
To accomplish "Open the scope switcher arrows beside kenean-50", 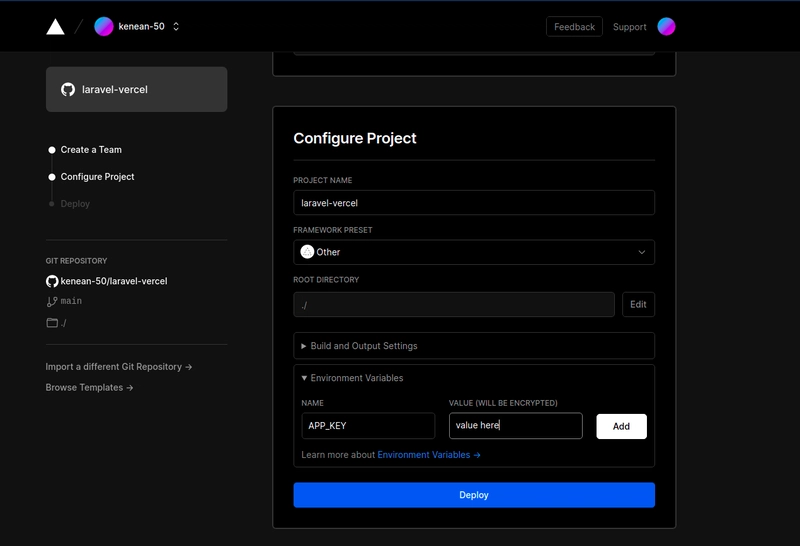I will (176, 27).
